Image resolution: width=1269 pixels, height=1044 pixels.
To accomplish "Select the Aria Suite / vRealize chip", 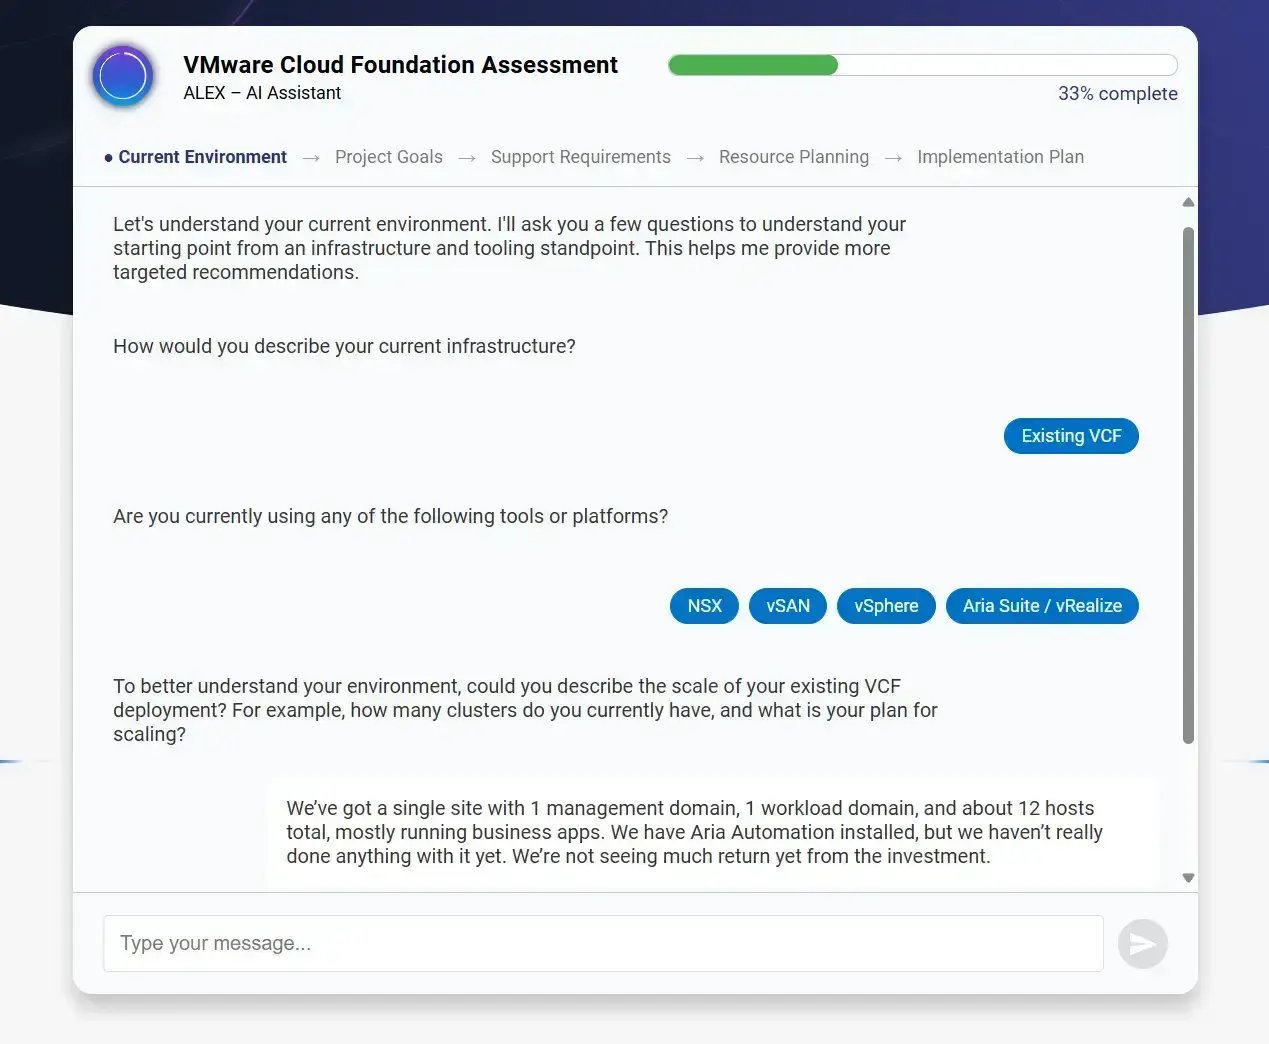I will 1042,606.
